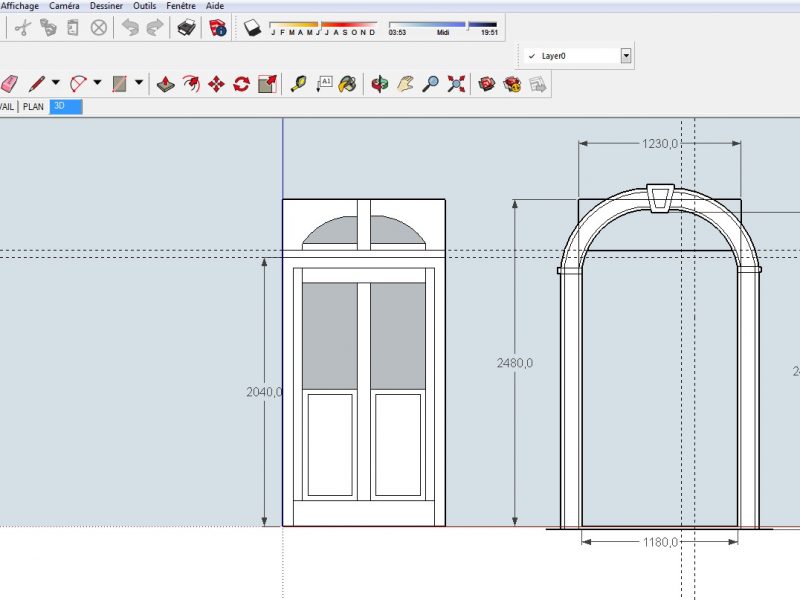Undo the last action

point(130,28)
